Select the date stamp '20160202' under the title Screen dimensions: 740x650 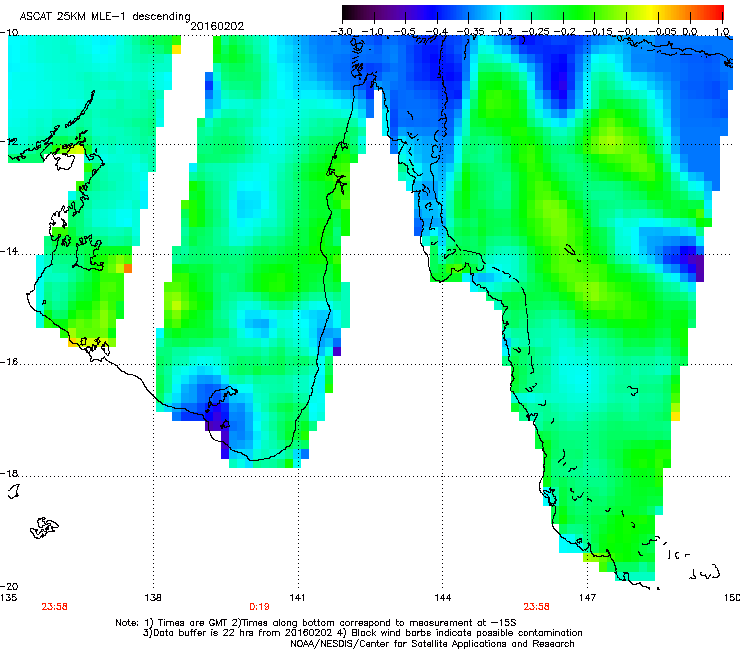point(217,26)
